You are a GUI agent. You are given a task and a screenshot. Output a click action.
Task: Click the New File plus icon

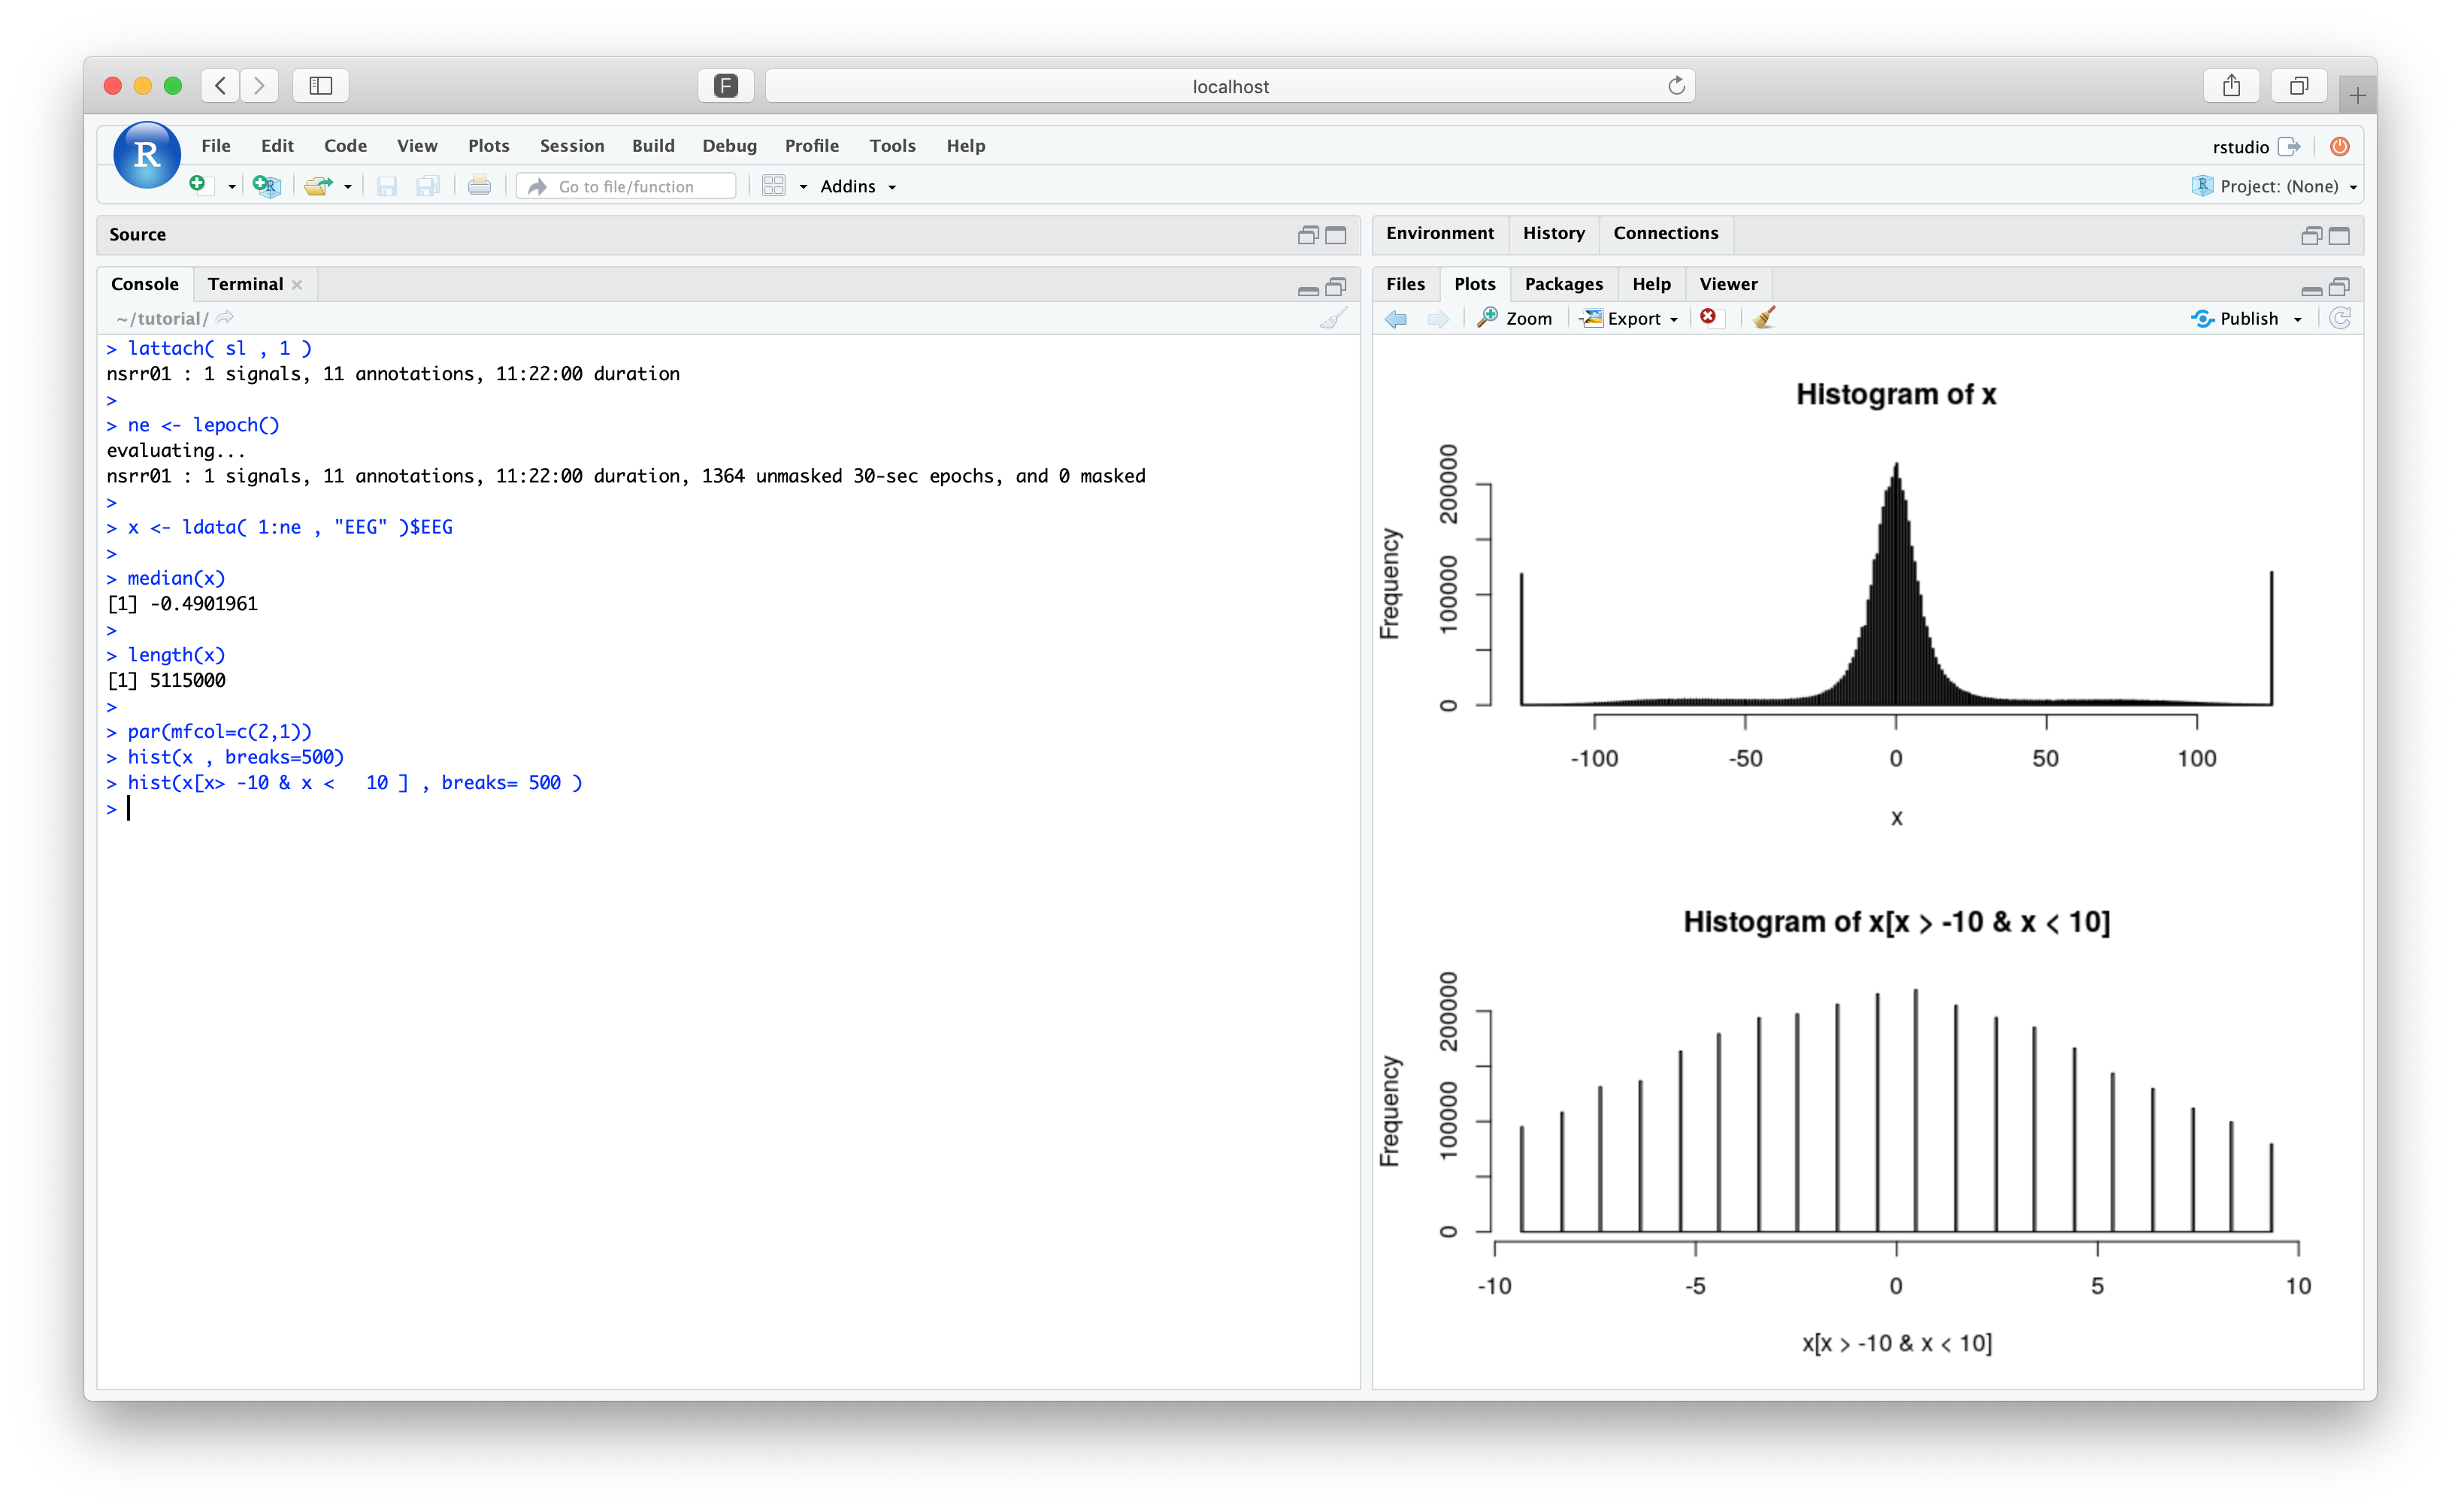click(198, 185)
